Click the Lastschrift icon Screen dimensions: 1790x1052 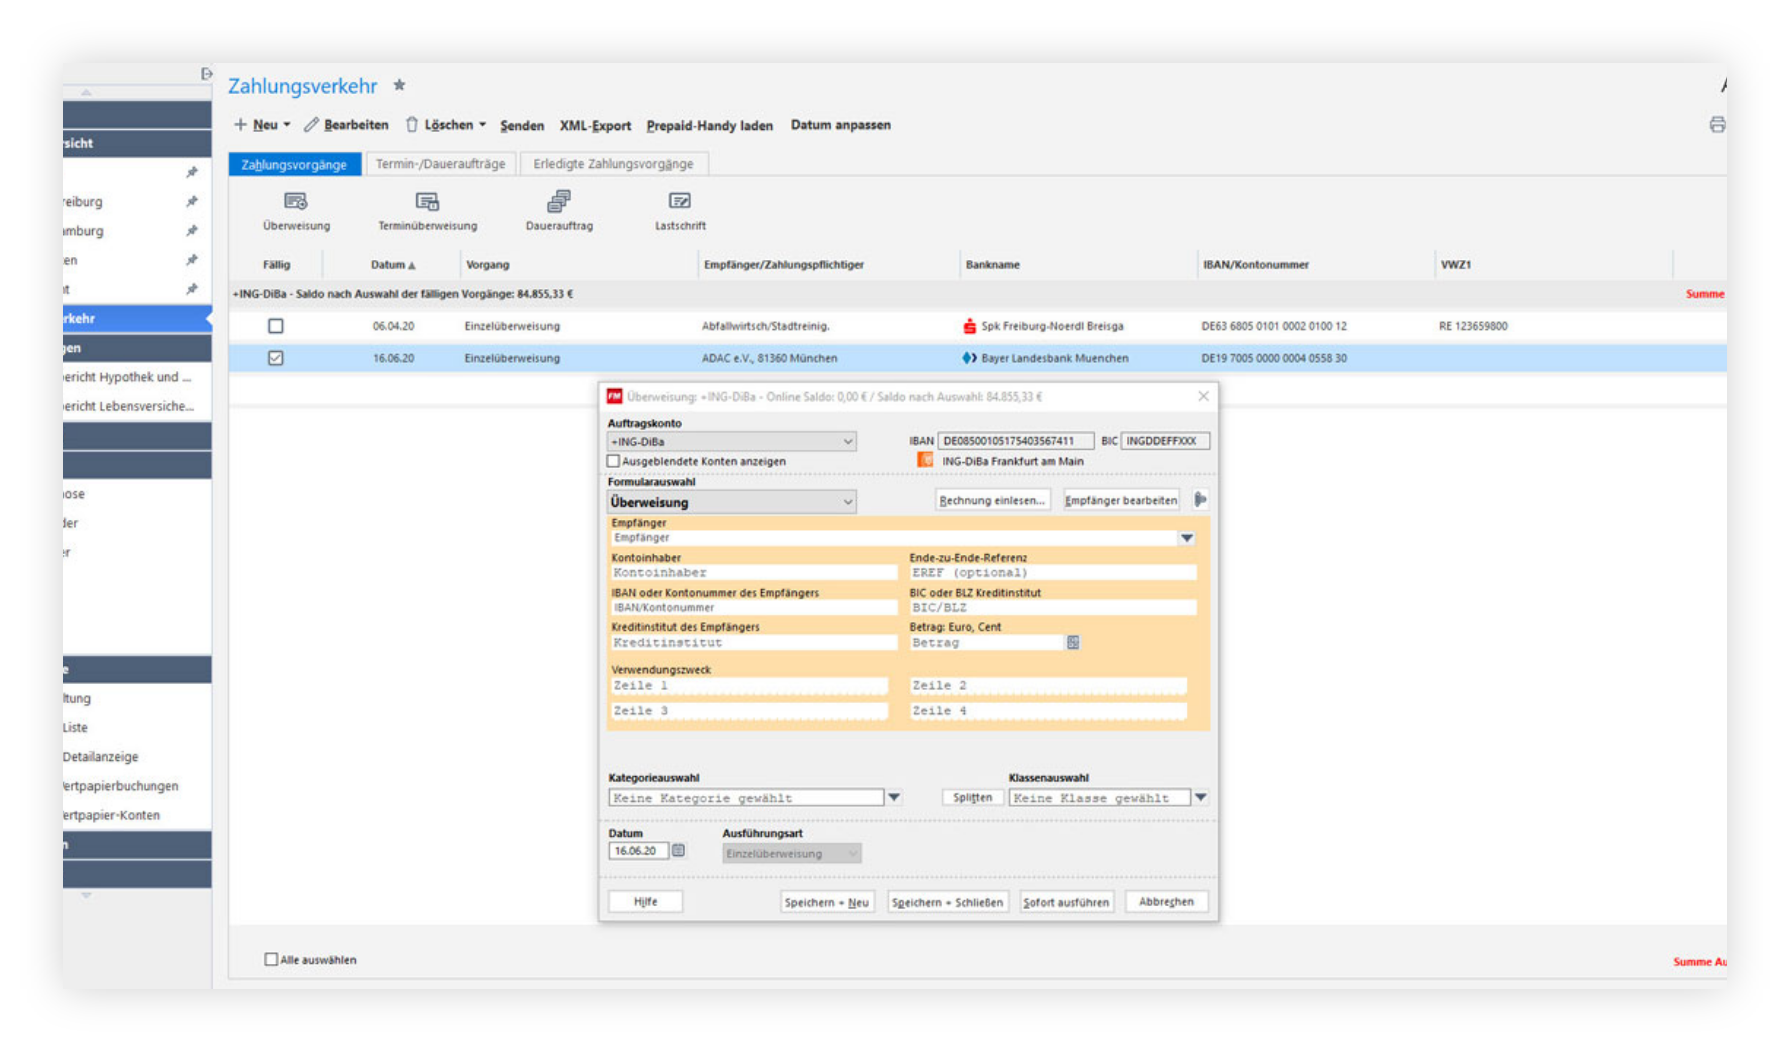(x=680, y=201)
